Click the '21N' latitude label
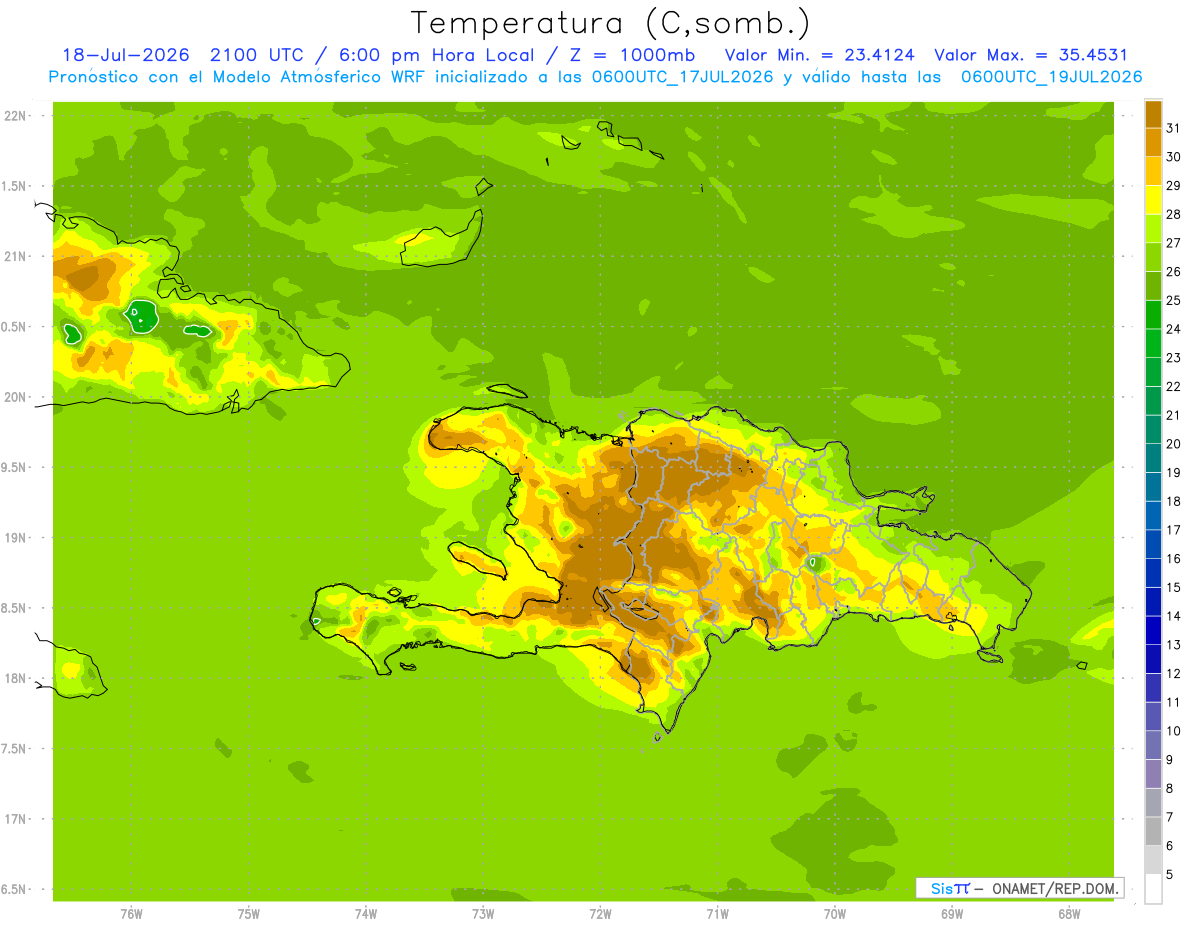This screenshot has height=927, width=1200. (15, 256)
